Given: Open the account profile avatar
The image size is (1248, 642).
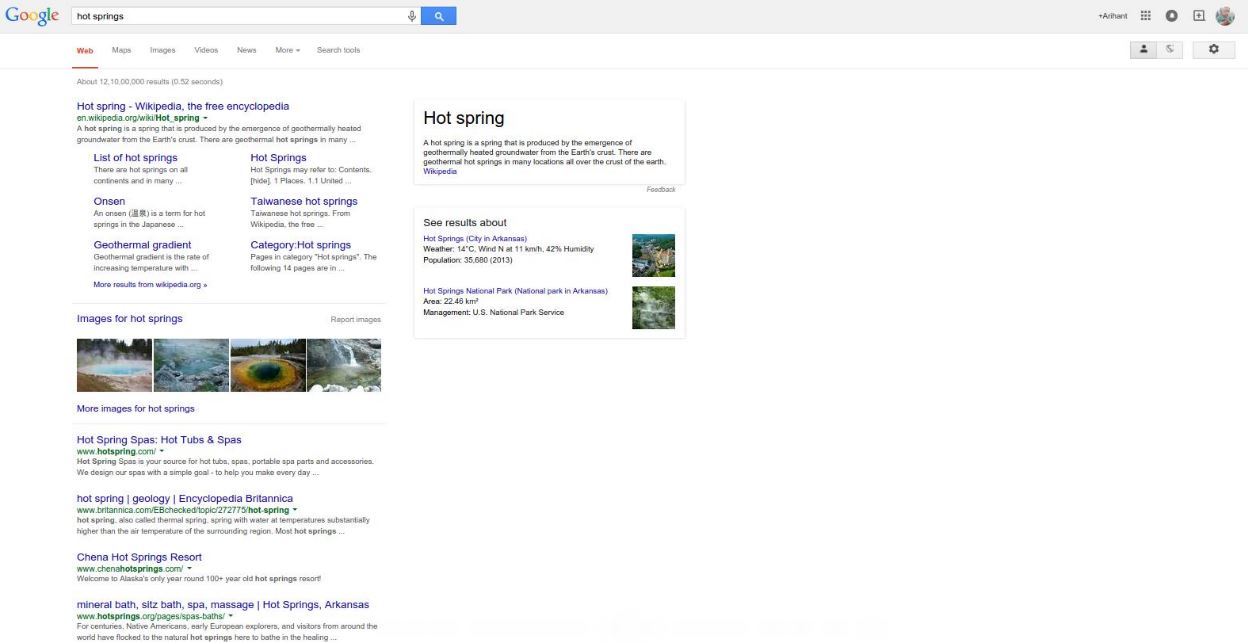Looking at the screenshot, I should 1224,14.
